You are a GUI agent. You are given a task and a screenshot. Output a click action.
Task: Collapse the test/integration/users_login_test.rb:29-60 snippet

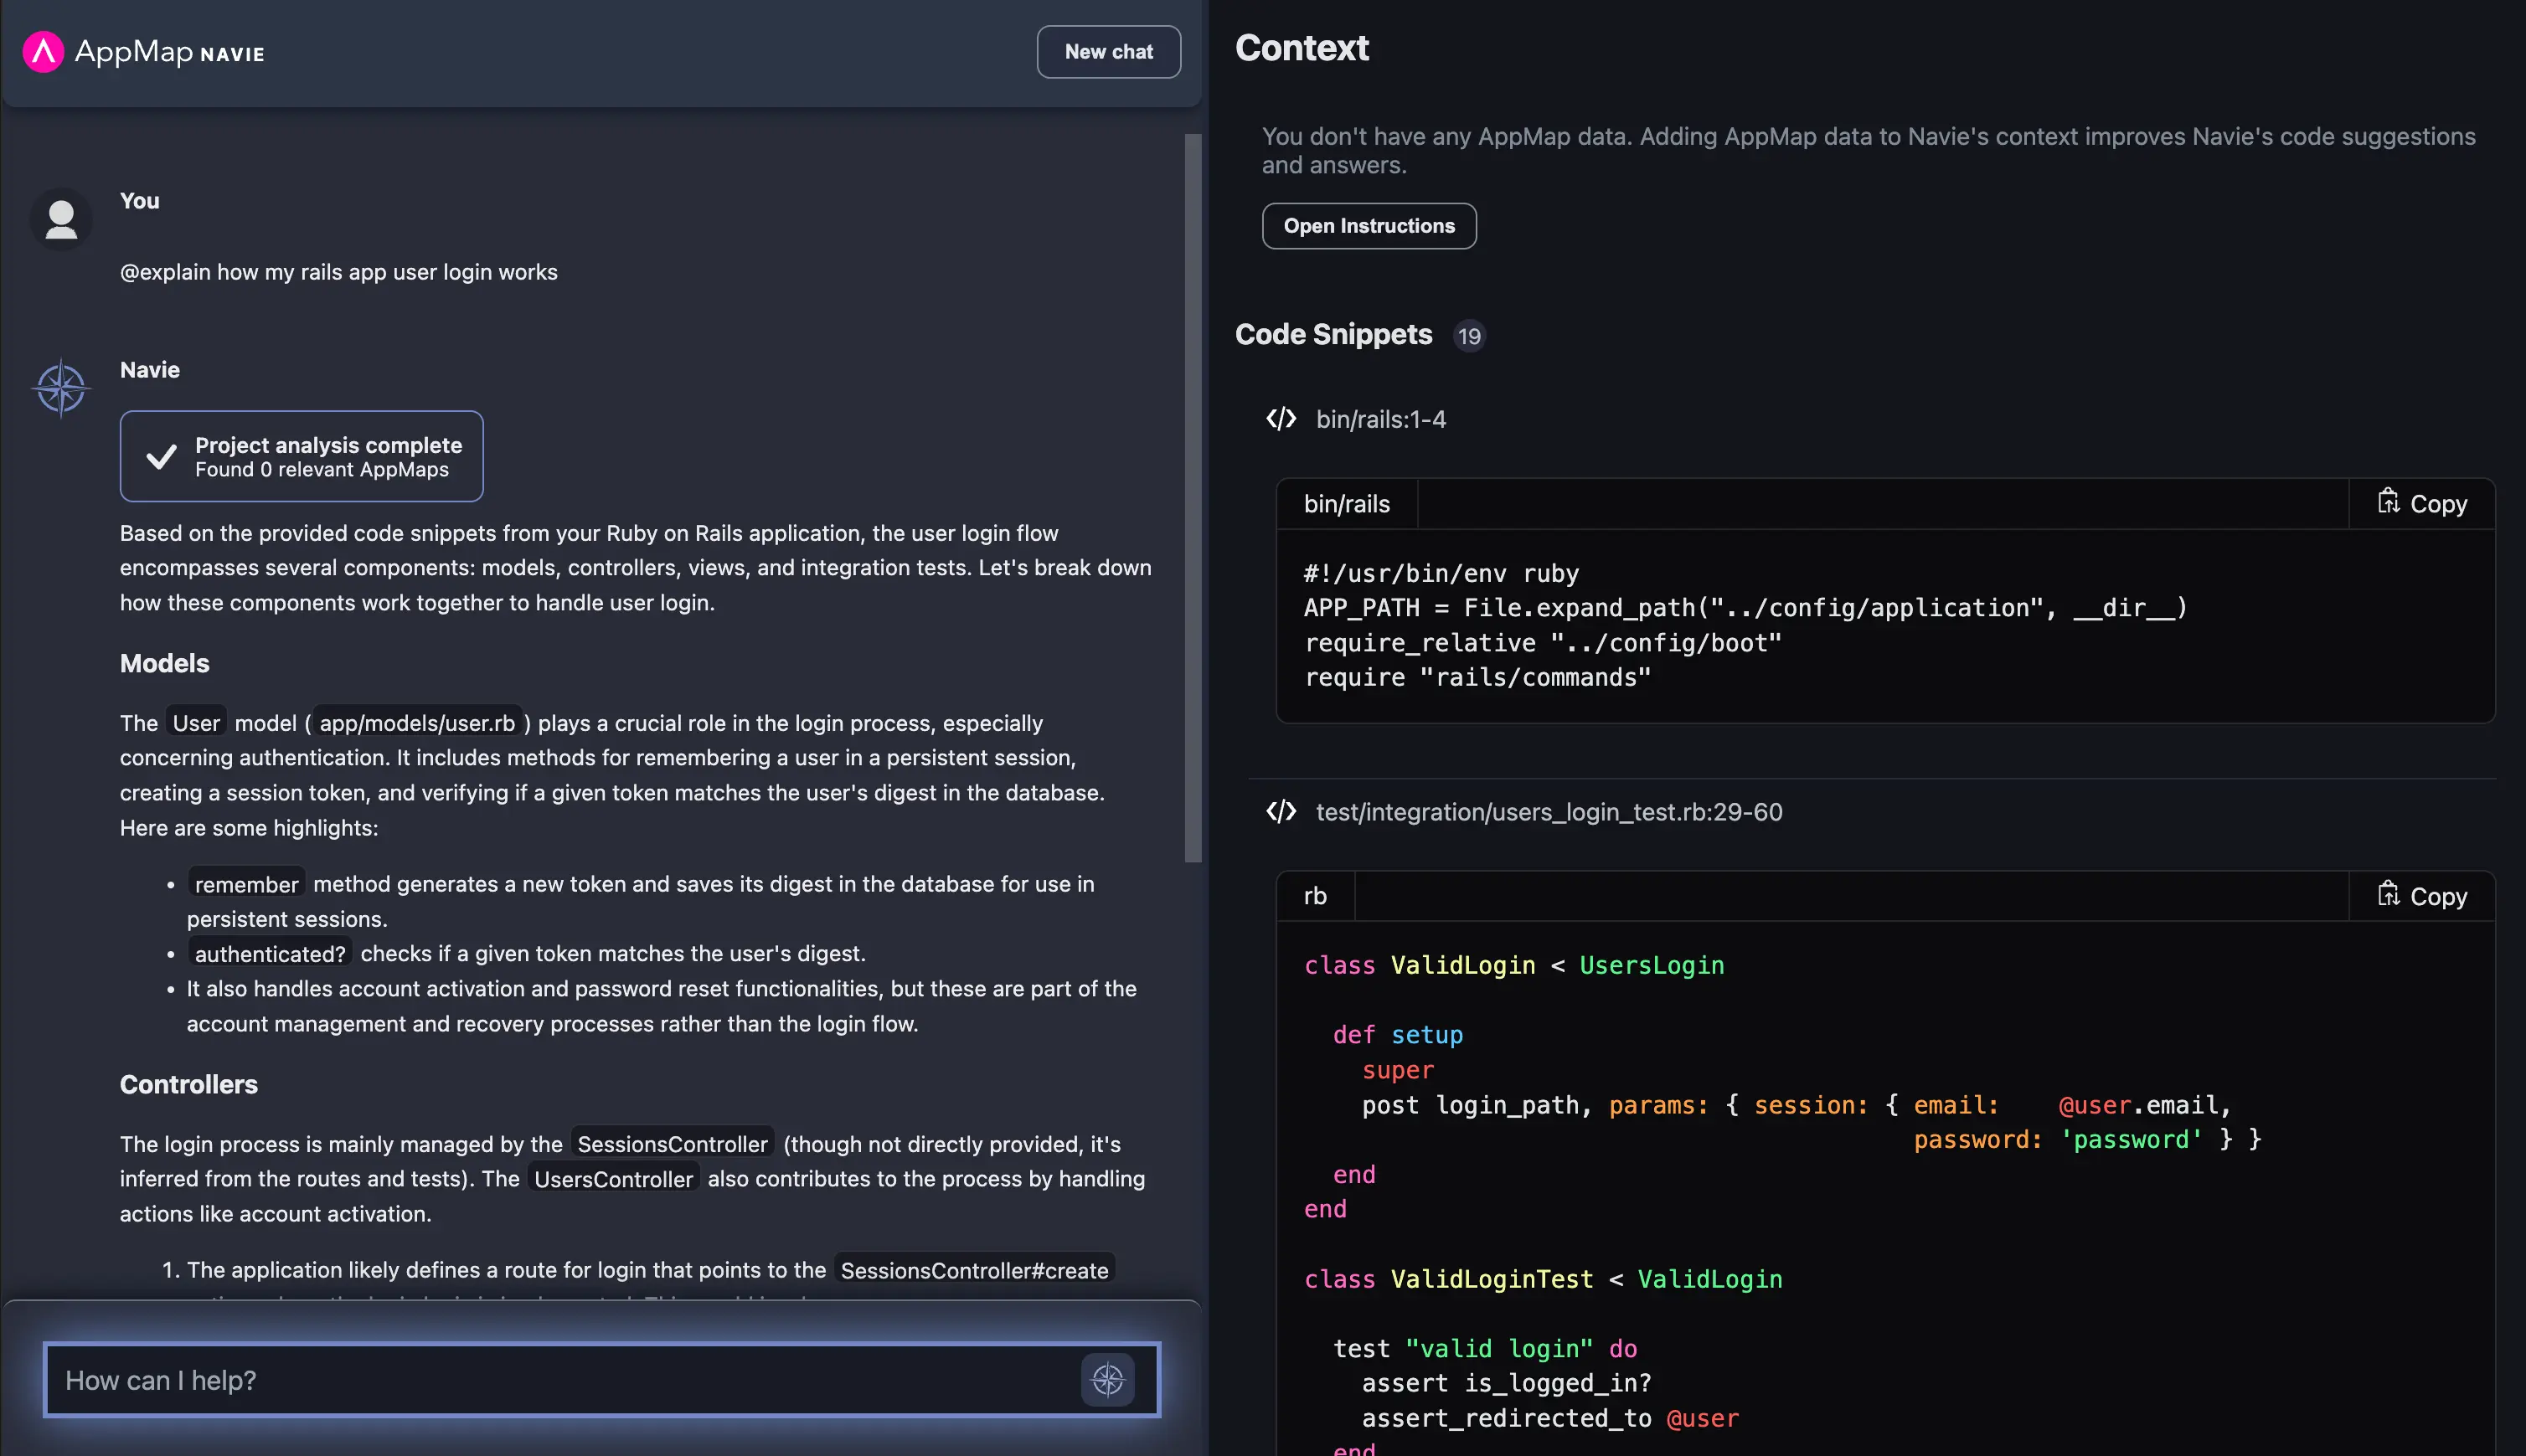[1548, 812]
